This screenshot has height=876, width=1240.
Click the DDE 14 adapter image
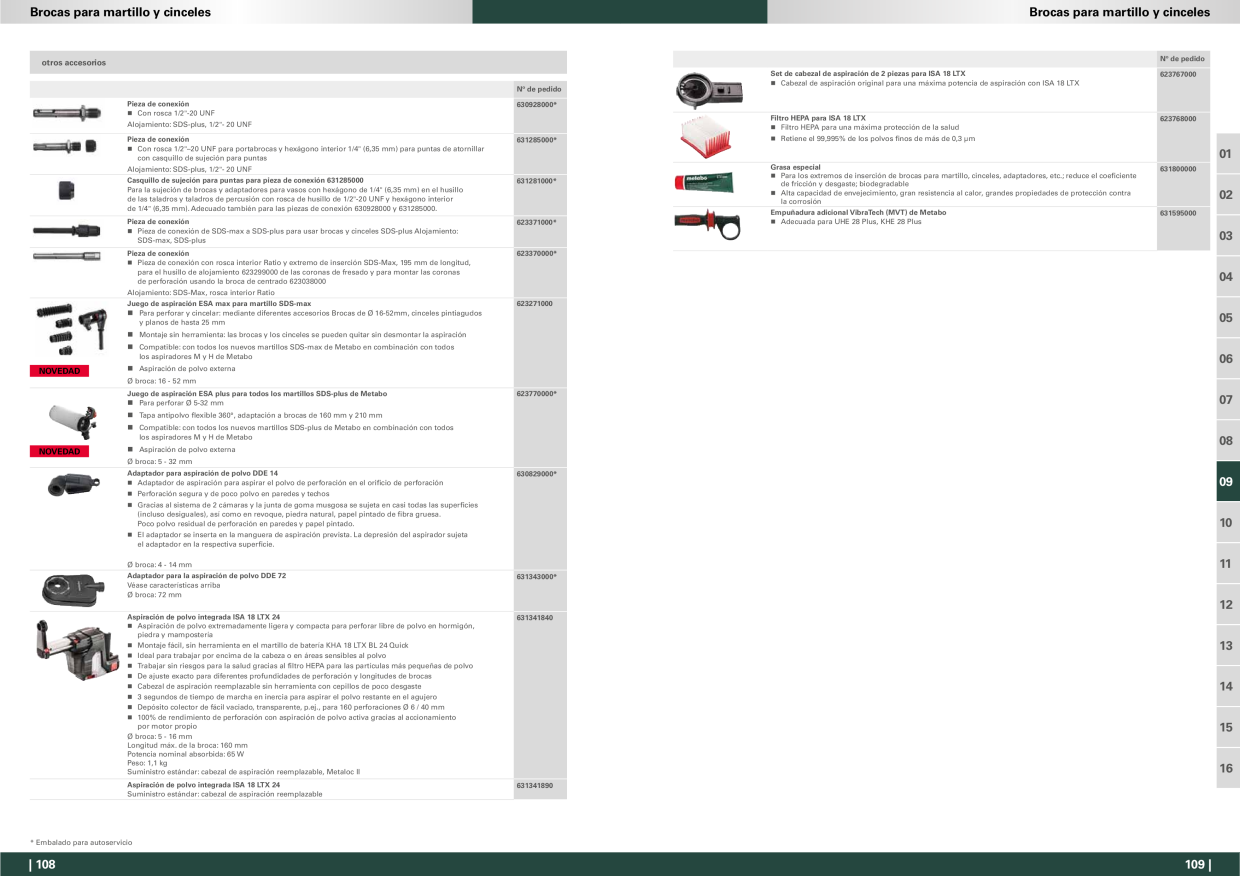tap(74, 486)
